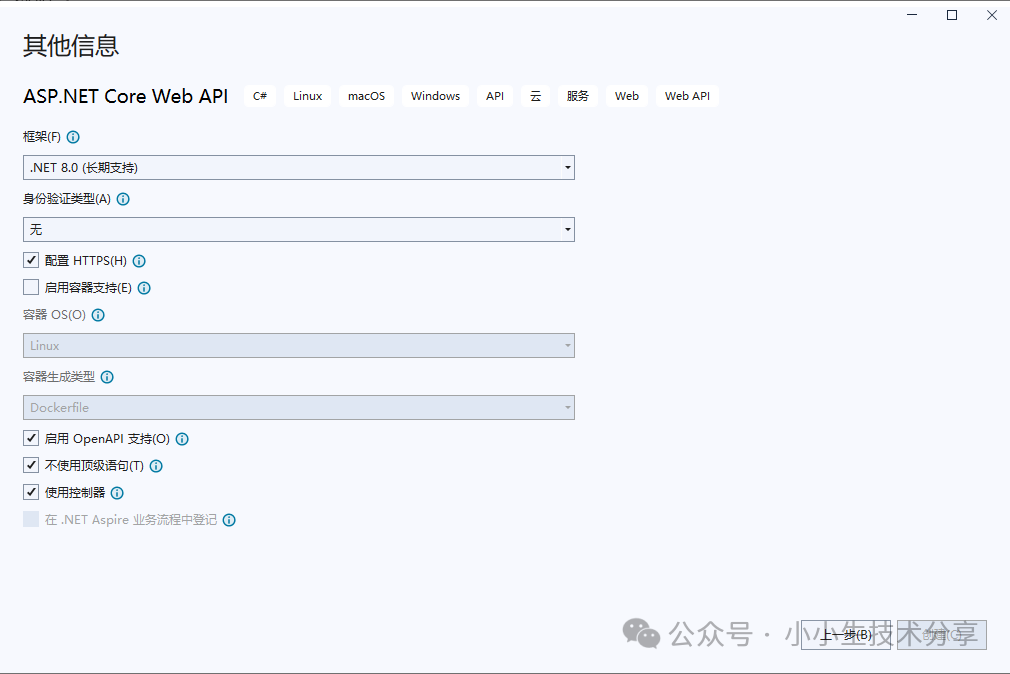Go back with 上一步(B) button
This screenshot has height=674, width=1010.
tap(845, 635)
